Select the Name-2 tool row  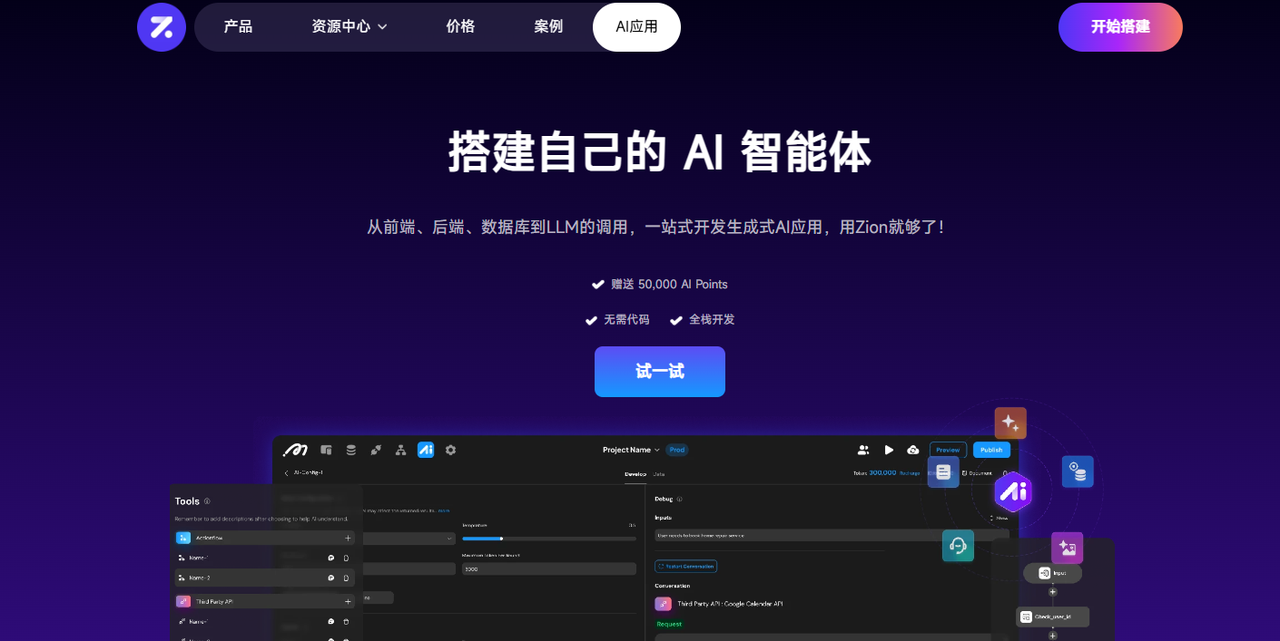click(x=265, y=578)
